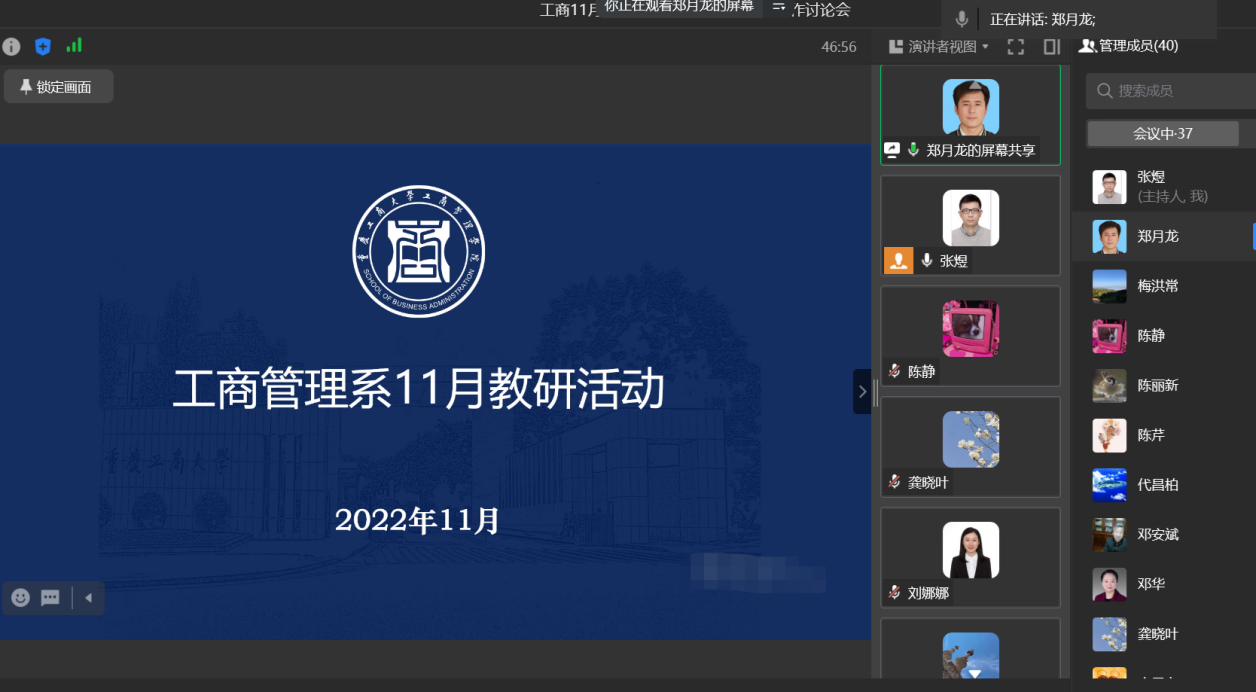This screenshot has height=692, width=1256.
Task: Collapse the emoji toolbar with left triangle
Action: [x=88, y=598]
